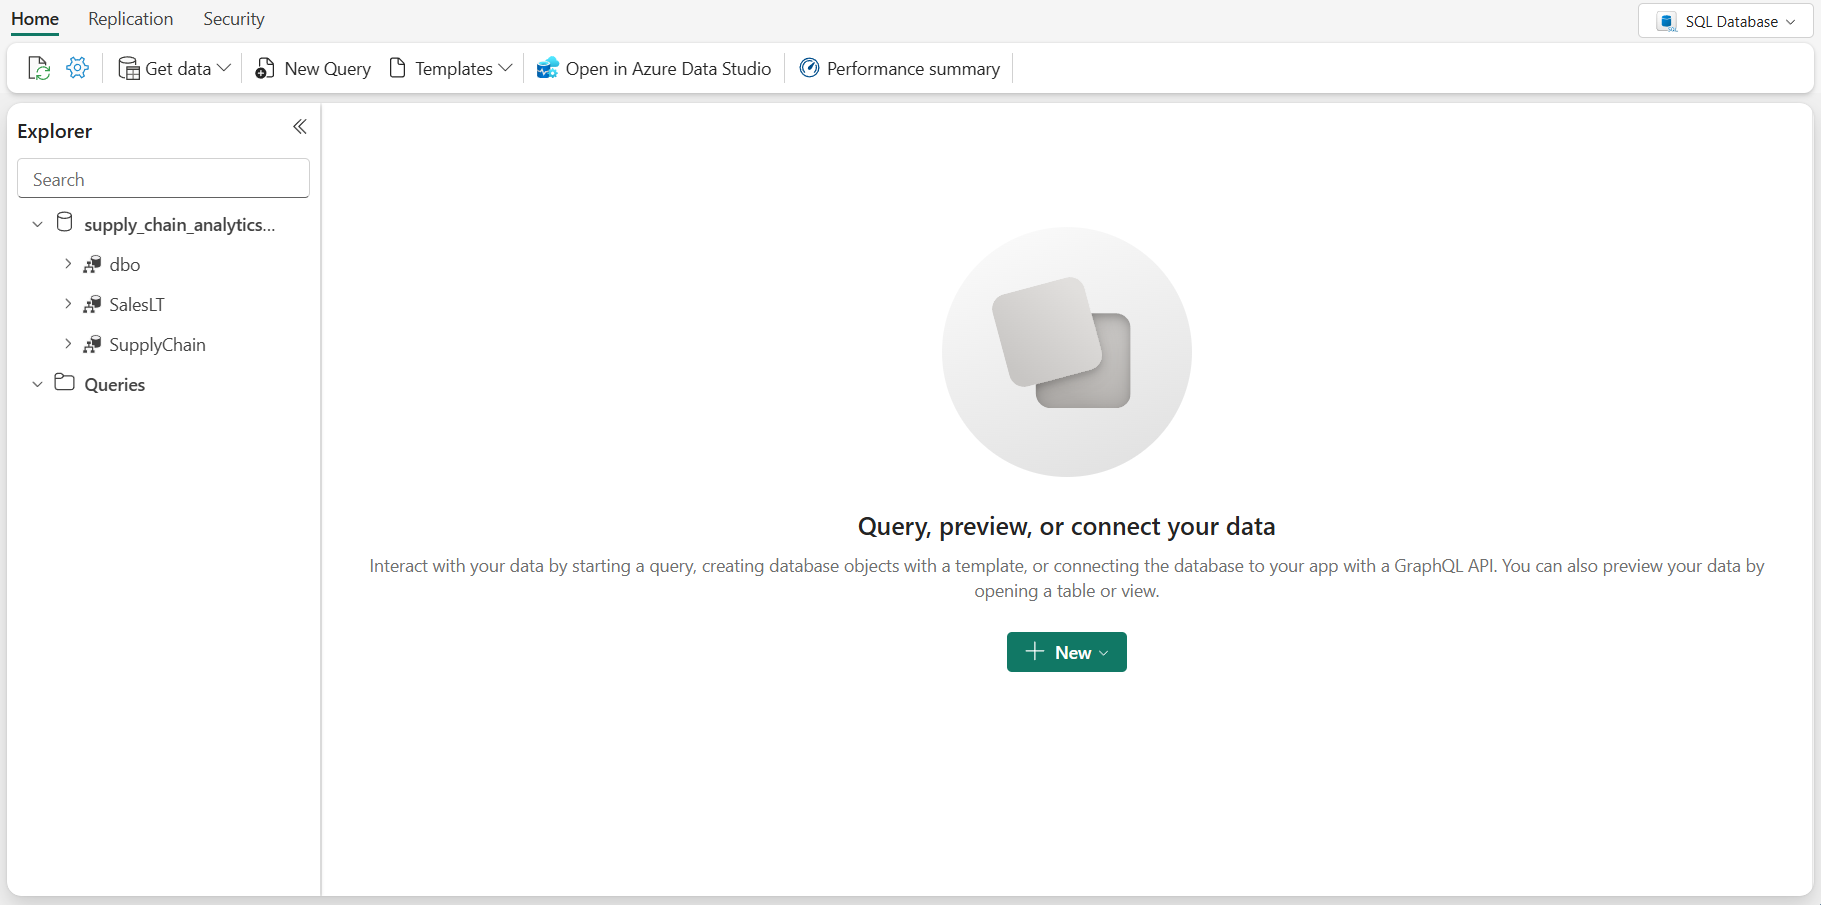The image size is (1821, 905).
Task: Switch to the Security tab
Action: (x=234, y=19)
